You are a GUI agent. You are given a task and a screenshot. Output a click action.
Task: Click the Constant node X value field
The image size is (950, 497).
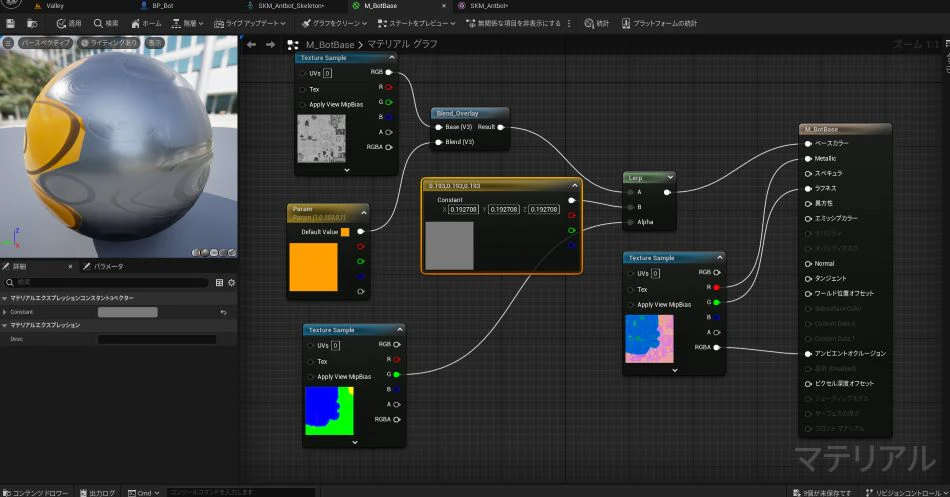click(x=463, y=209)
